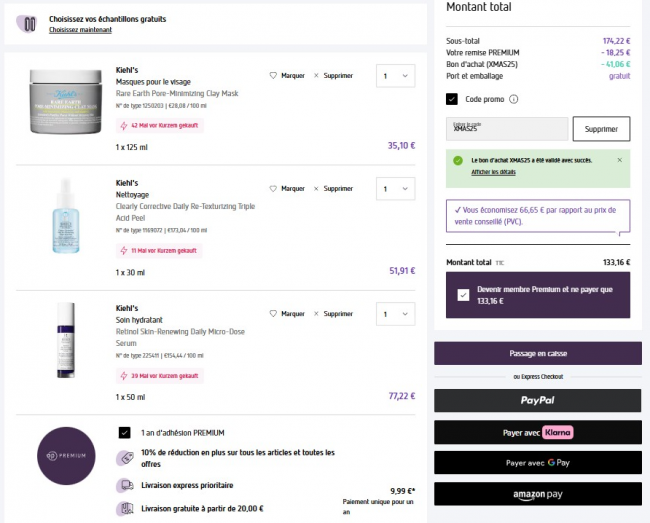Dismiss the XMAS25 success message

click(618, 160)
